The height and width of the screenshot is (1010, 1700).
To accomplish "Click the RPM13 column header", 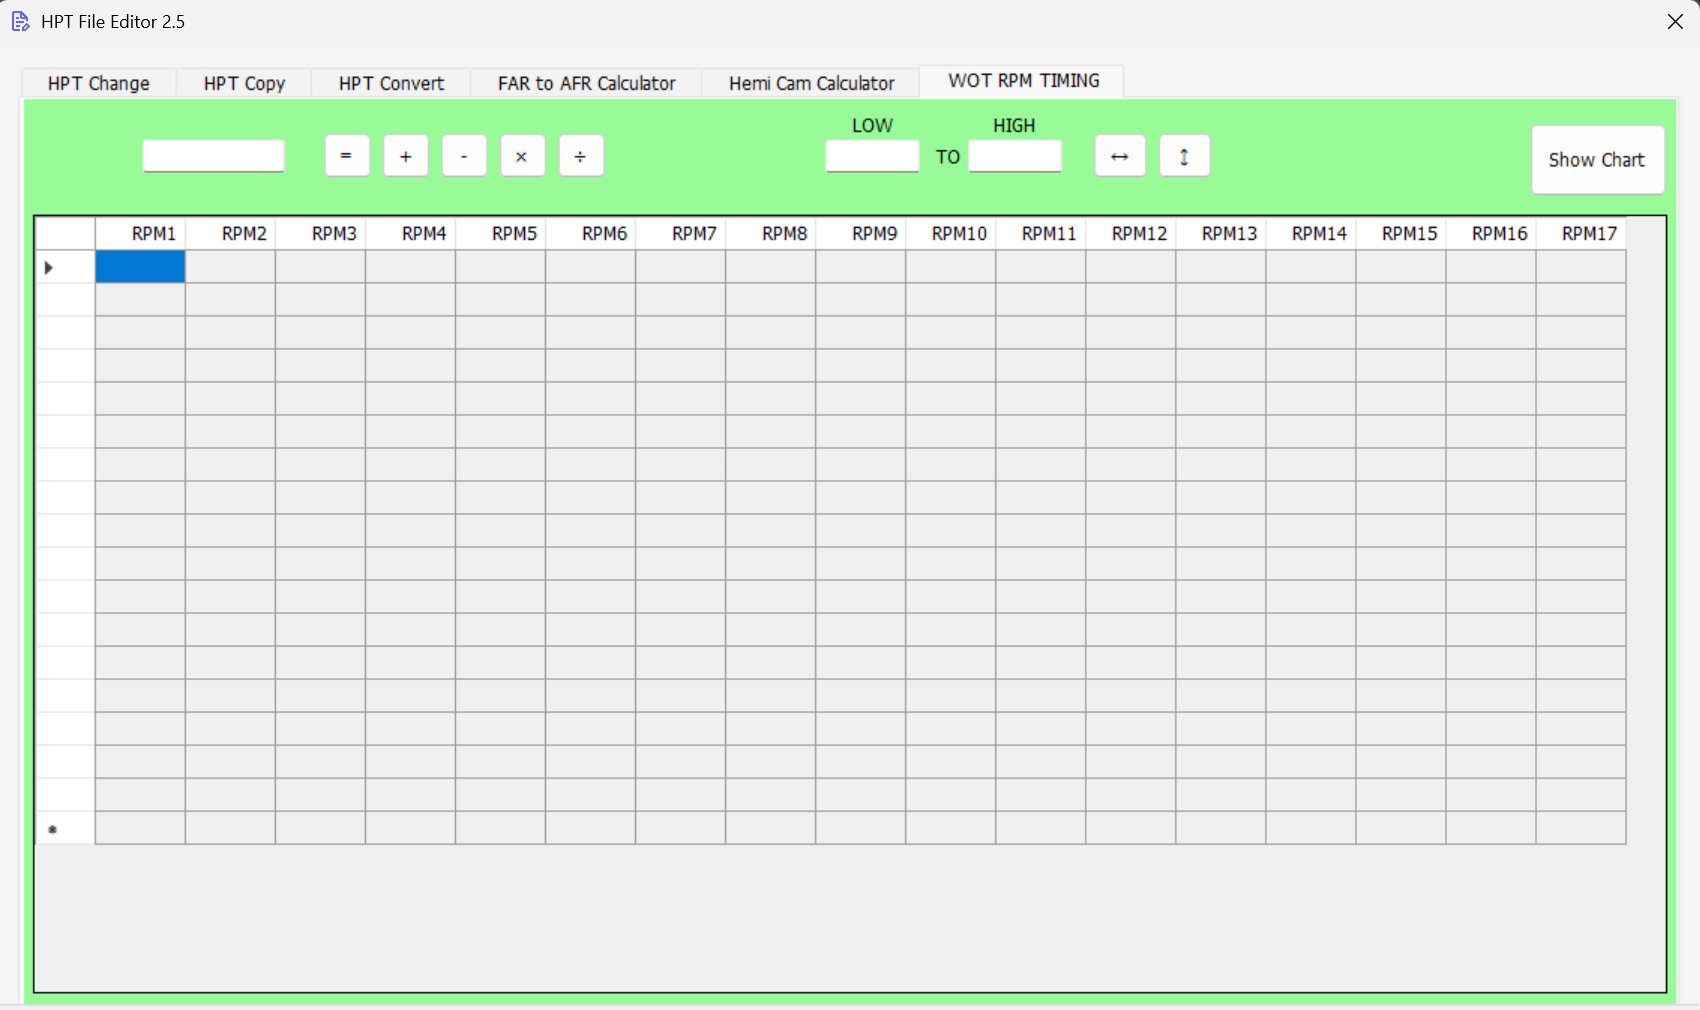I will click(1220, 233).
